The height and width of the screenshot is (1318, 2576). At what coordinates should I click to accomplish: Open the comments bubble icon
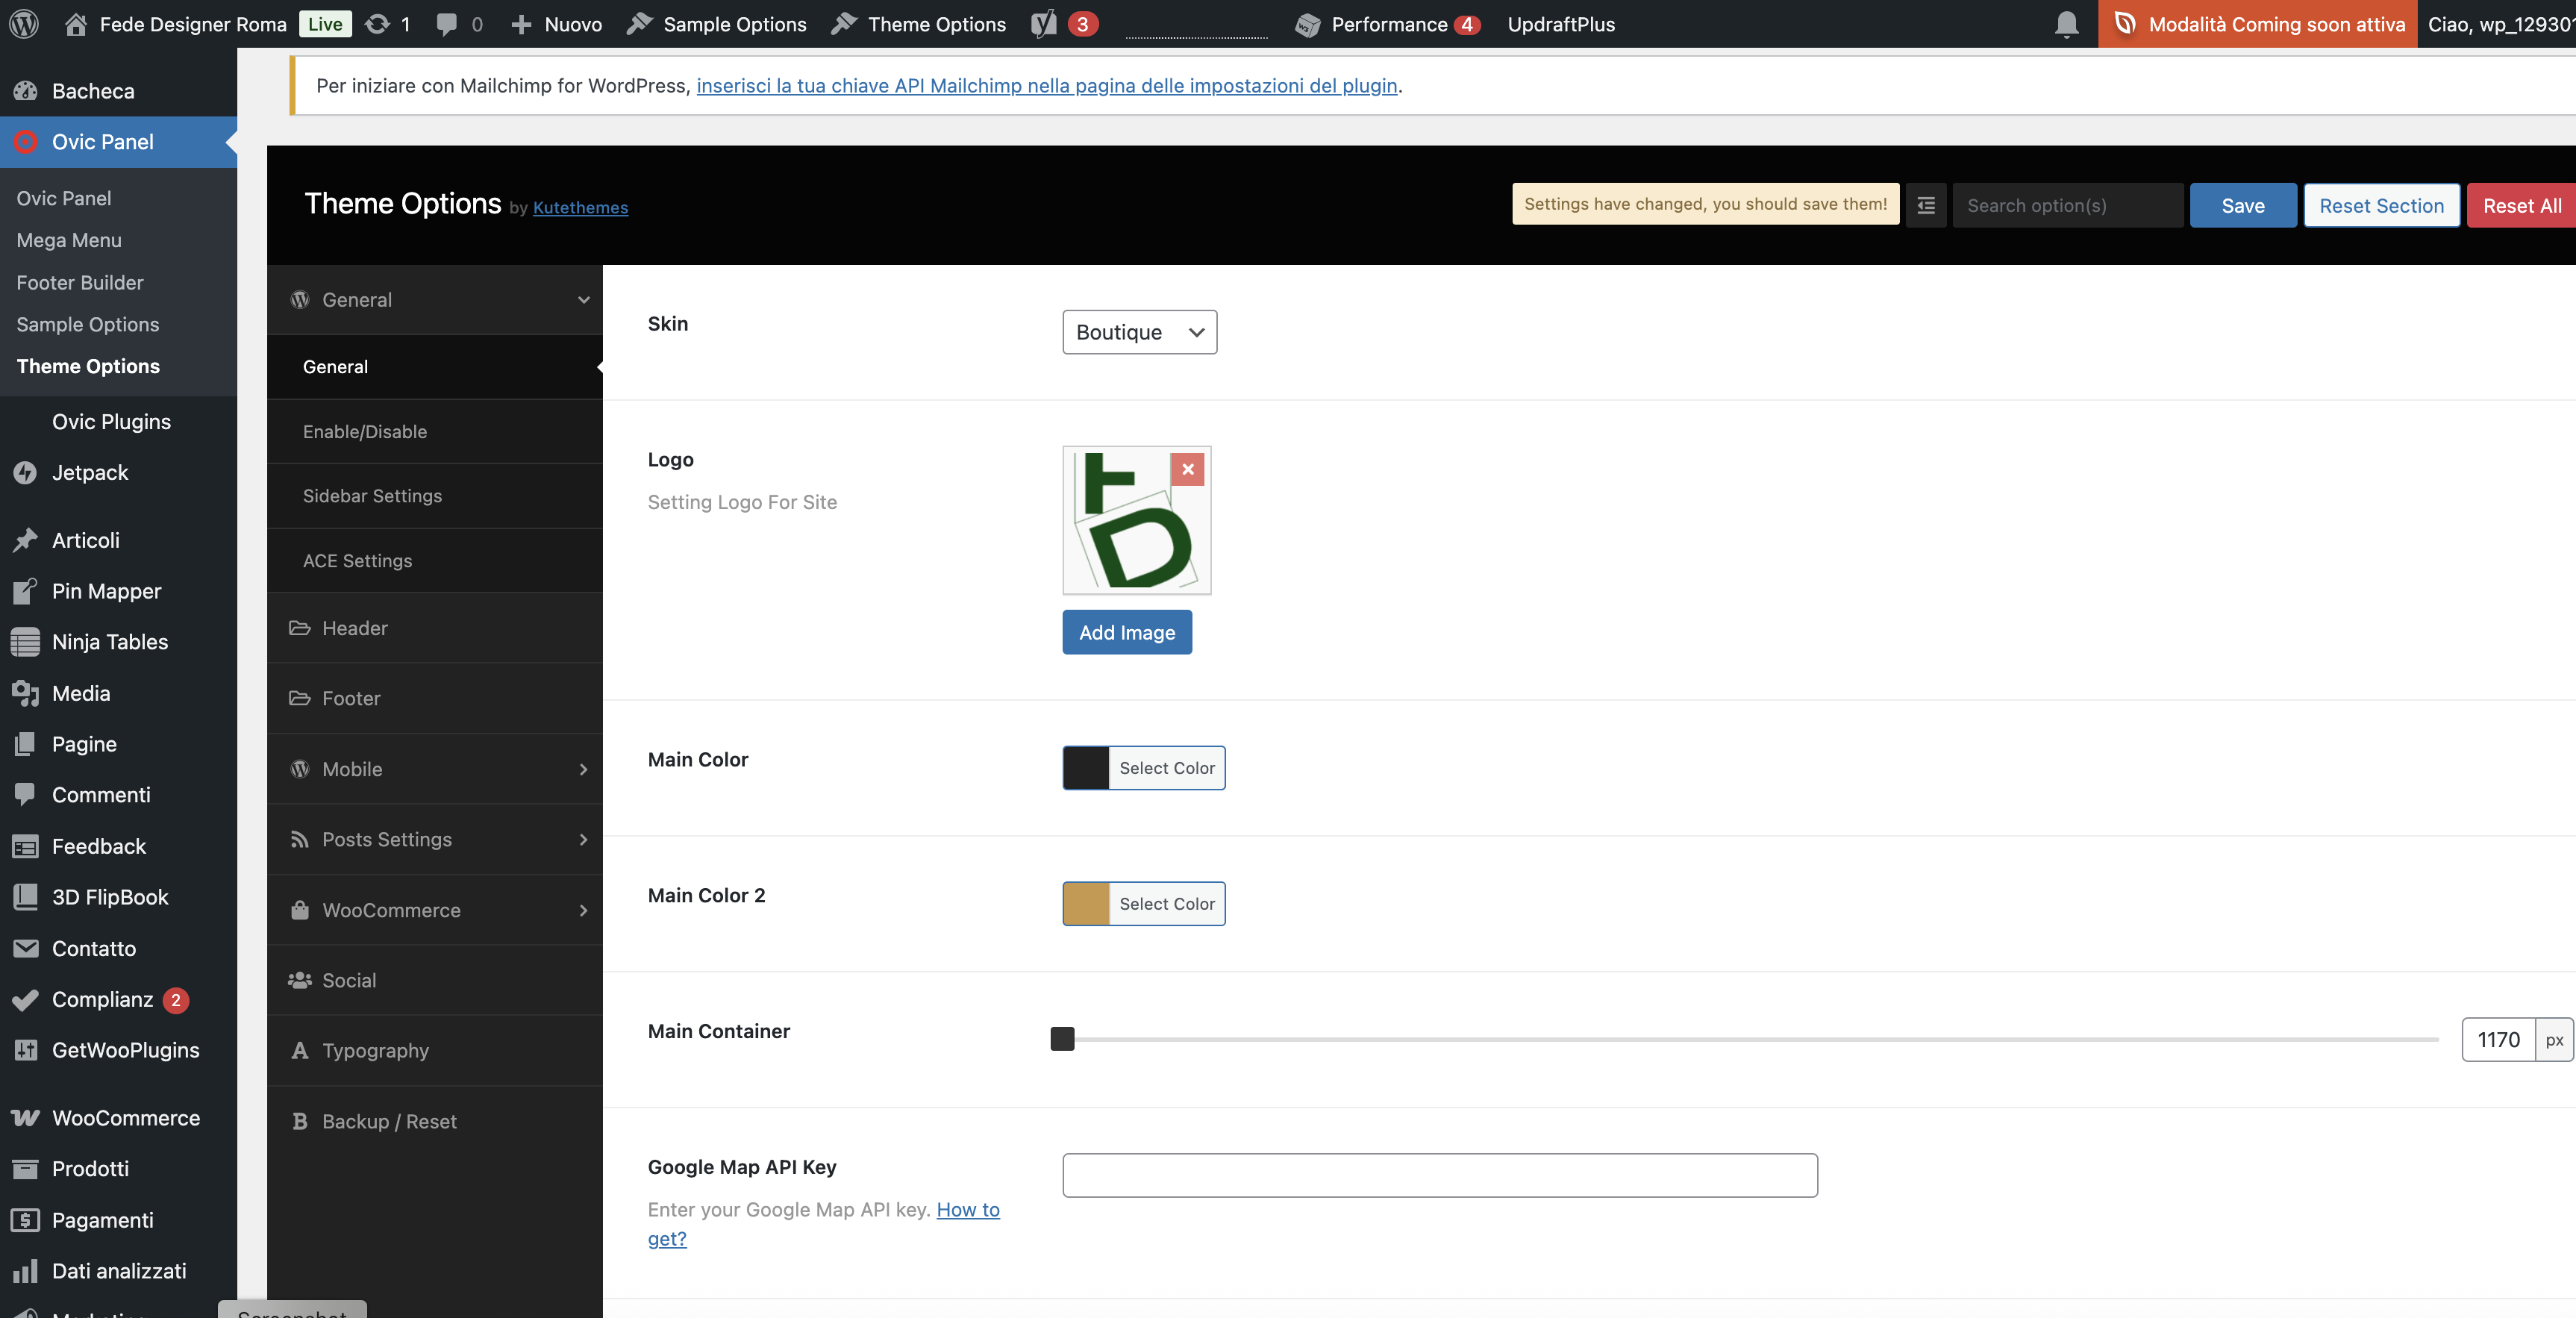pos(447,24)
